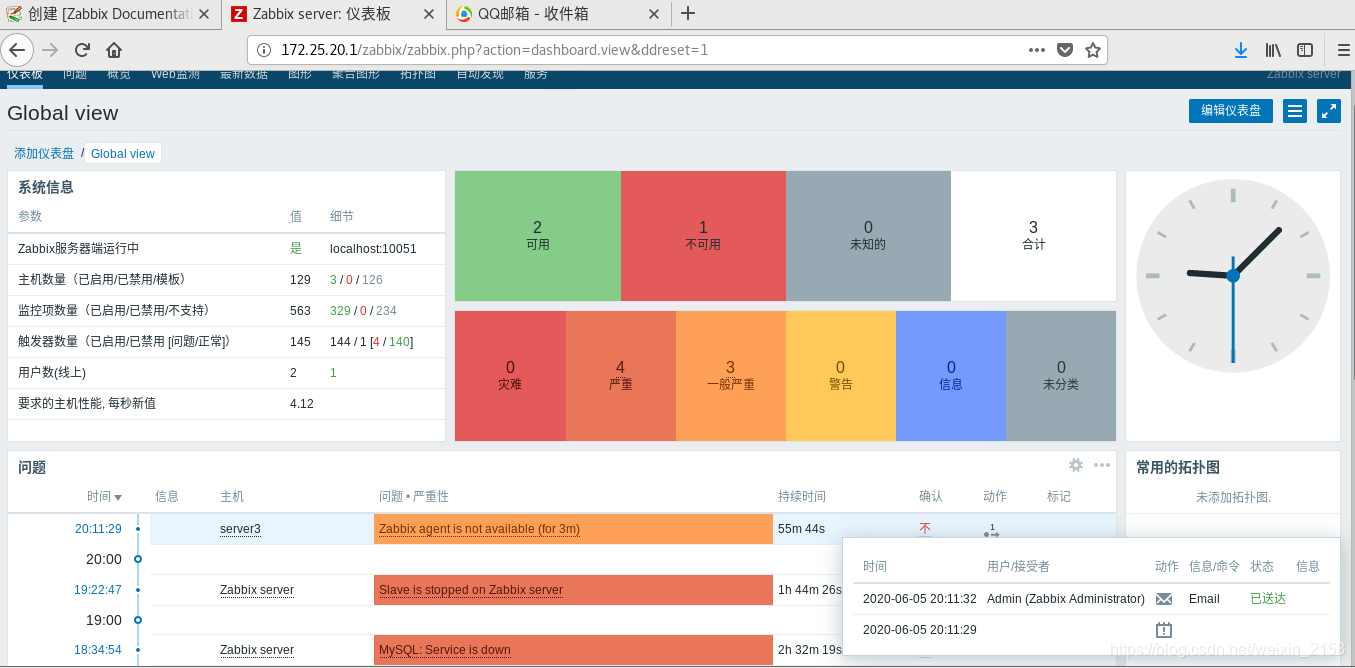The height and width of the screenshot is (668, 1355).
Task: Open the 拓扑图 submenu item
Action: (x=418, y=74)
